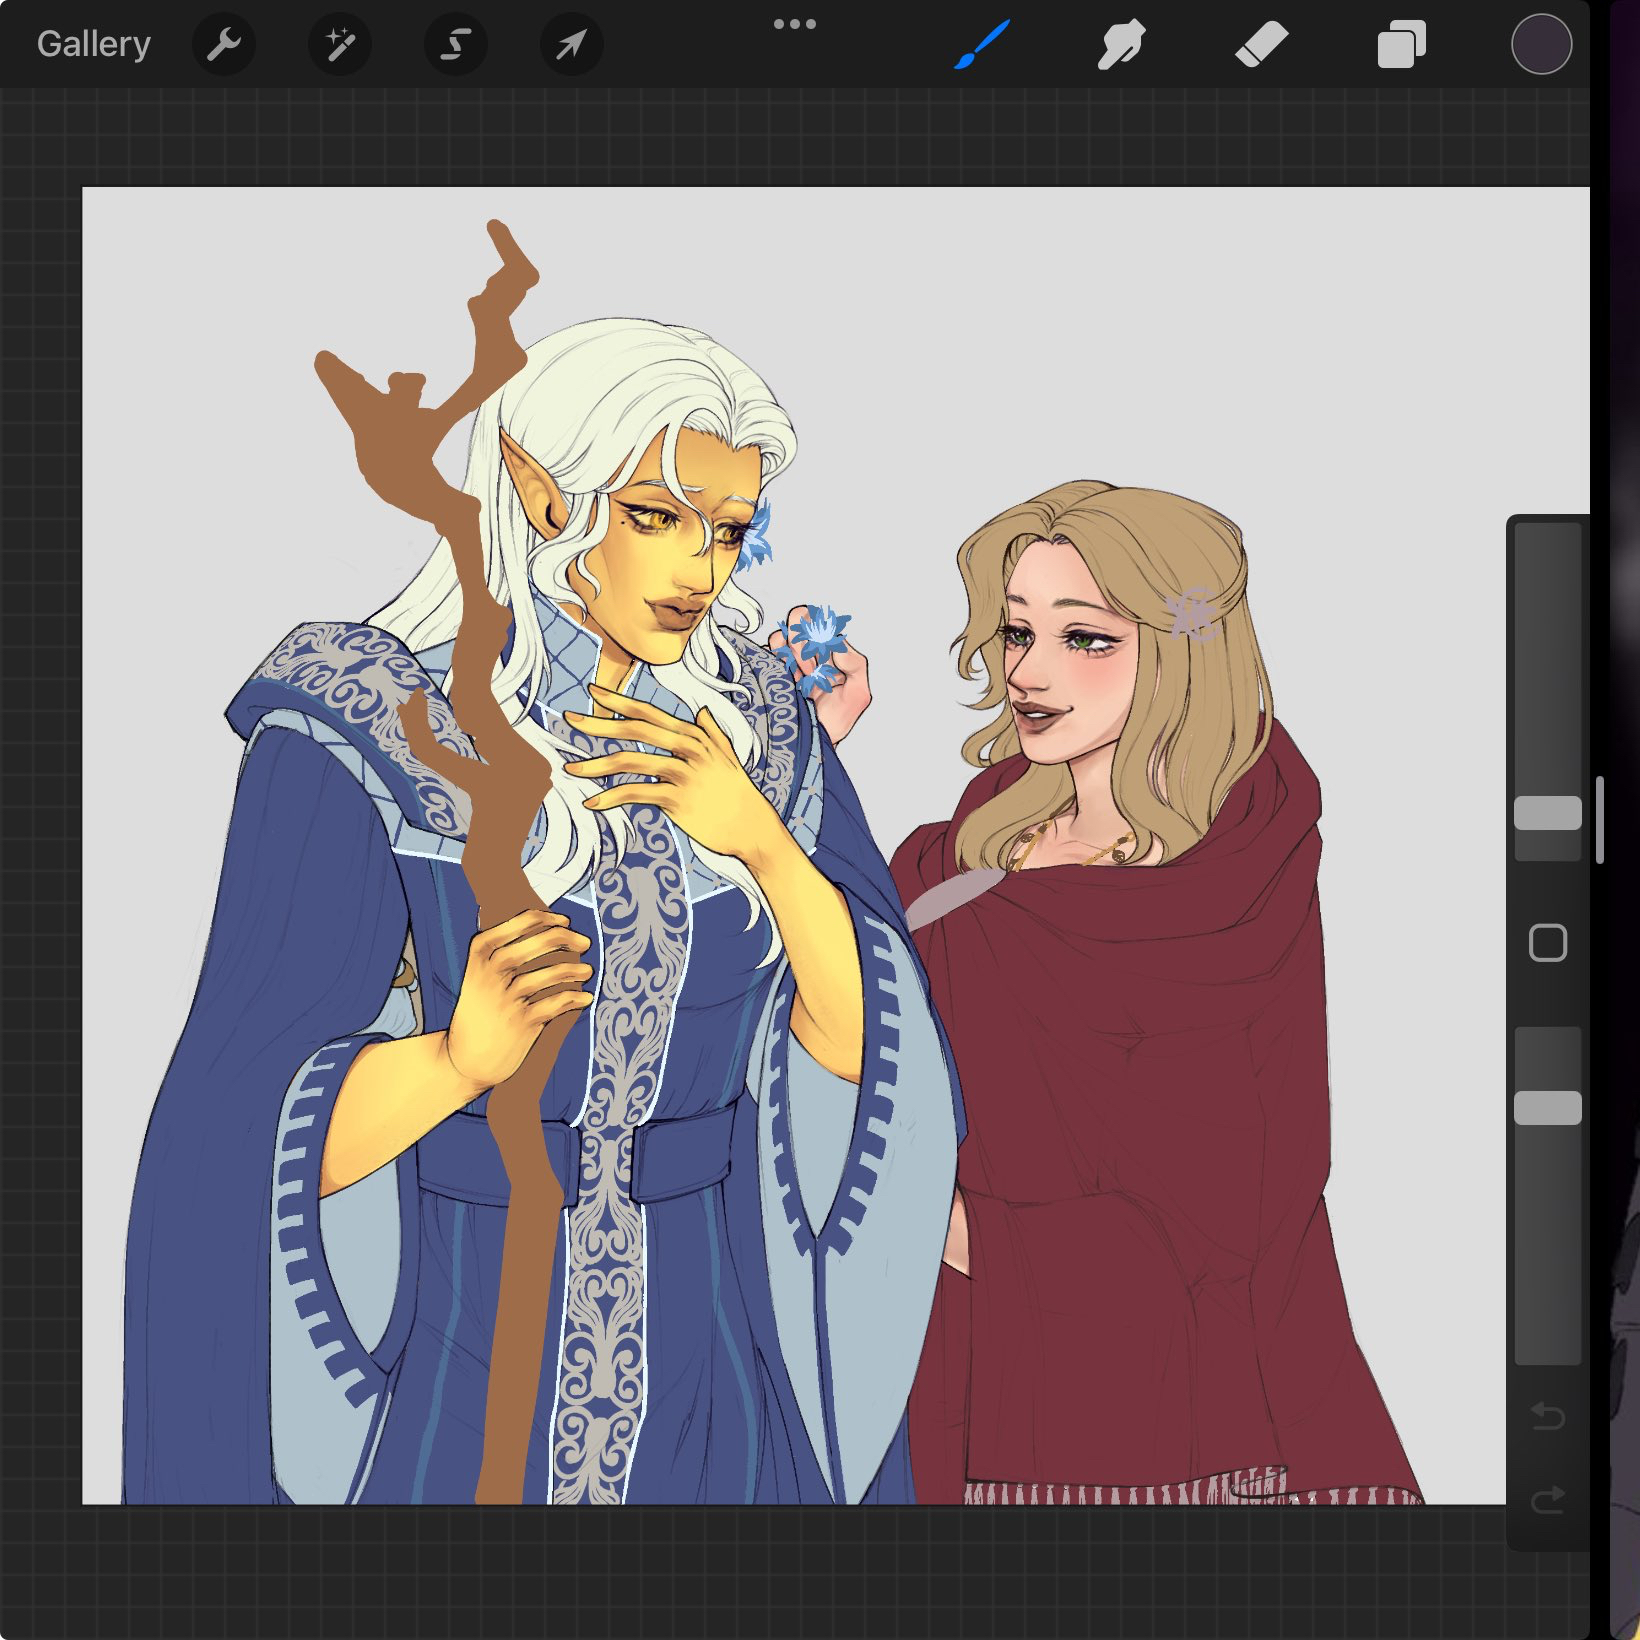The height and width of the screenshot is (1640, 1640).
Task: Open the active color swatch
Action: click(x=1541, y=44)
